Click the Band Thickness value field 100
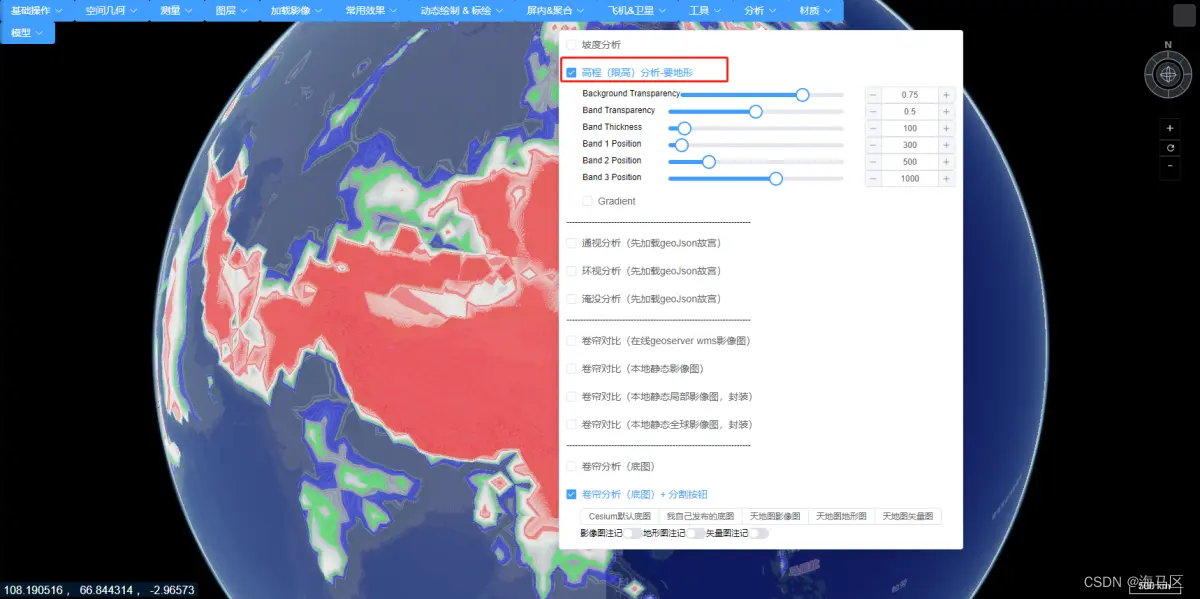This screenshot has width=1200, height=599. click(910, 129)
